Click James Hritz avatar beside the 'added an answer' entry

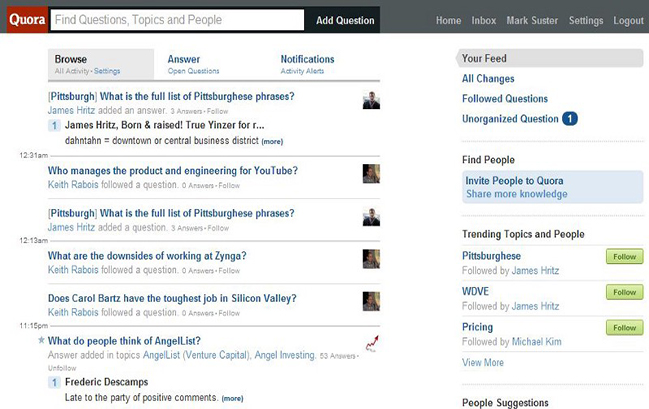coord(371,100)
